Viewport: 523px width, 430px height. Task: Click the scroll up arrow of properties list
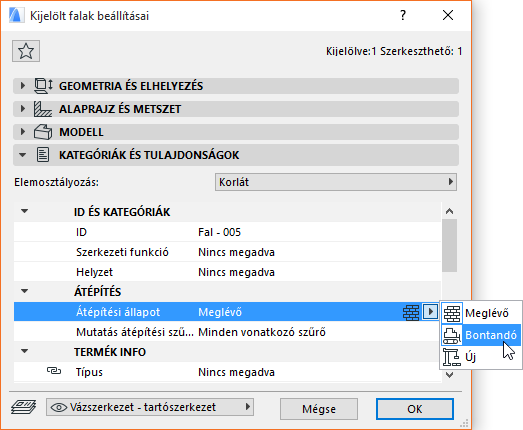pos(449,211)
